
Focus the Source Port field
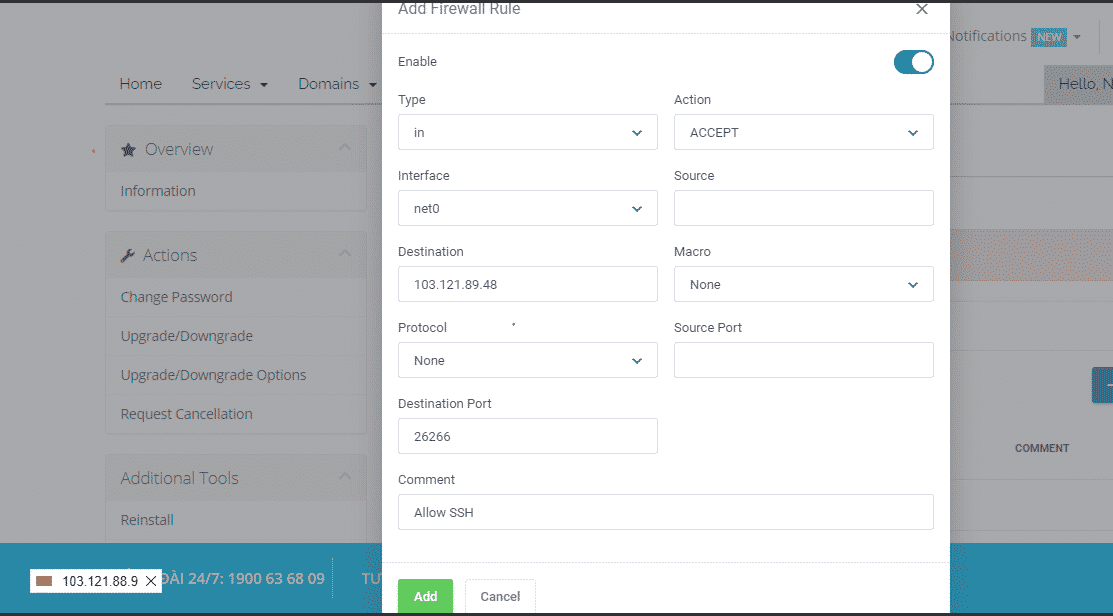[x=803, y=360]
